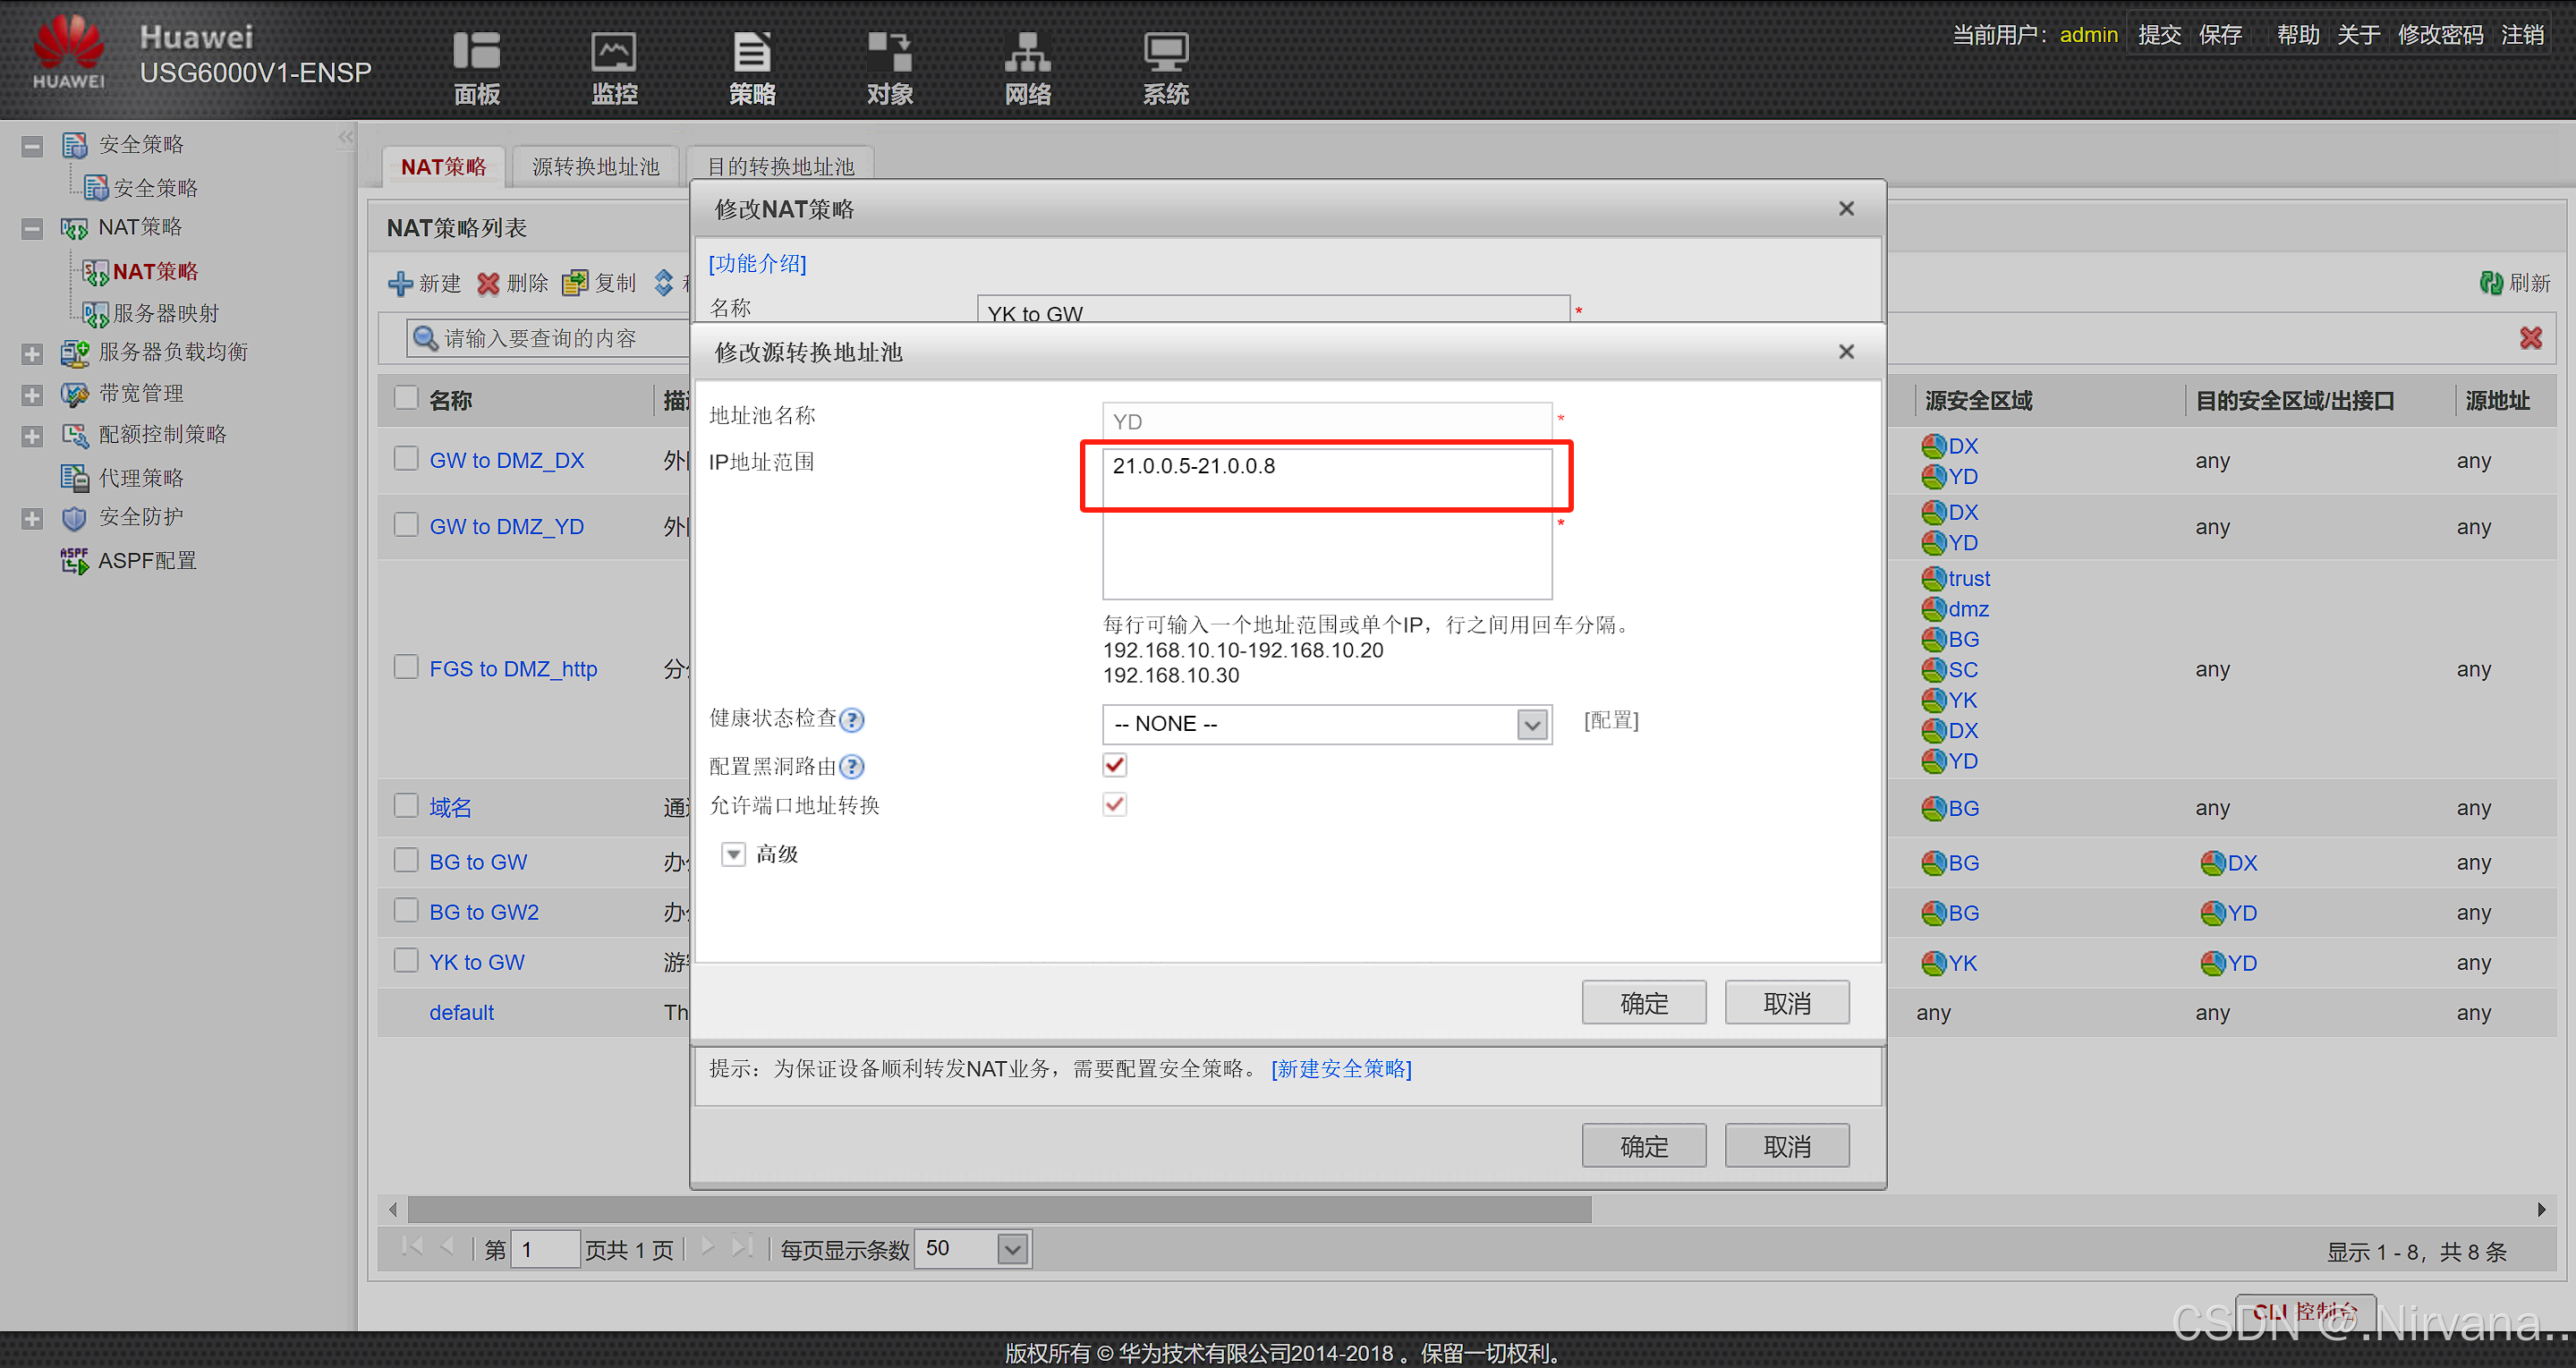Open the 系统 system icon
Screen dimensions: 2576x1368
tap(1165, 52)
